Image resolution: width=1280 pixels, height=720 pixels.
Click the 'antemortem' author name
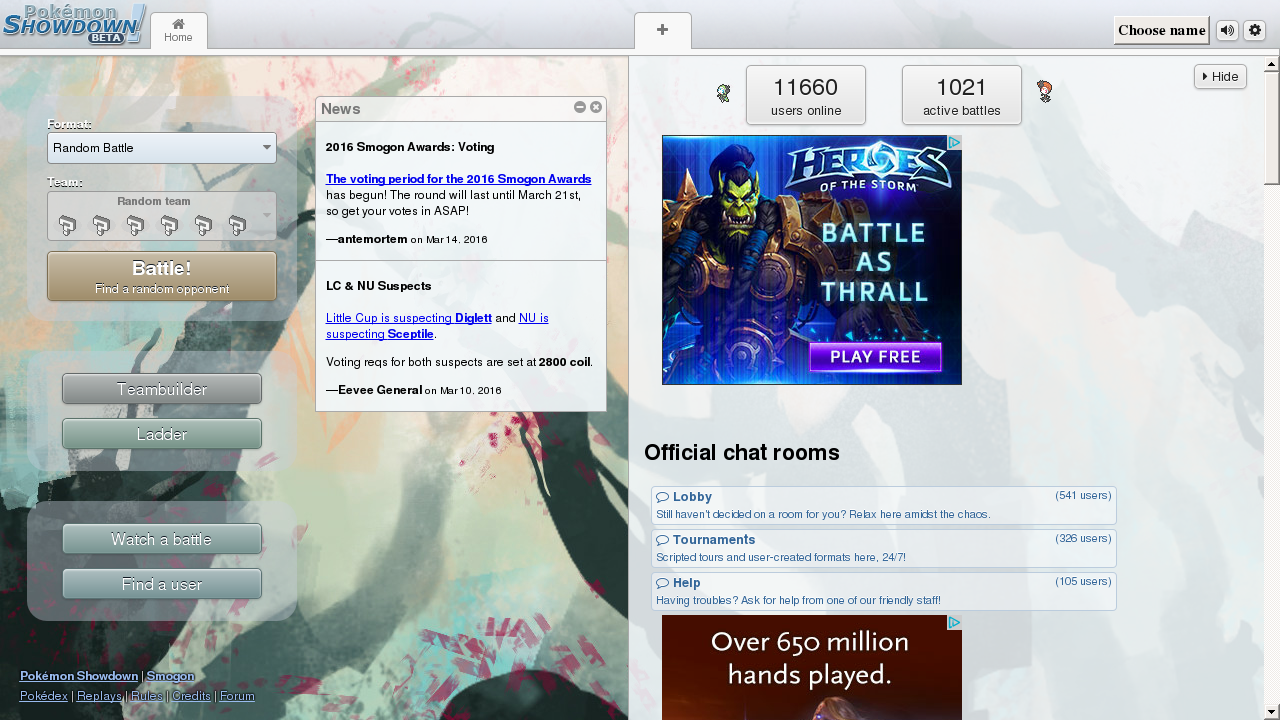(373, 239)
